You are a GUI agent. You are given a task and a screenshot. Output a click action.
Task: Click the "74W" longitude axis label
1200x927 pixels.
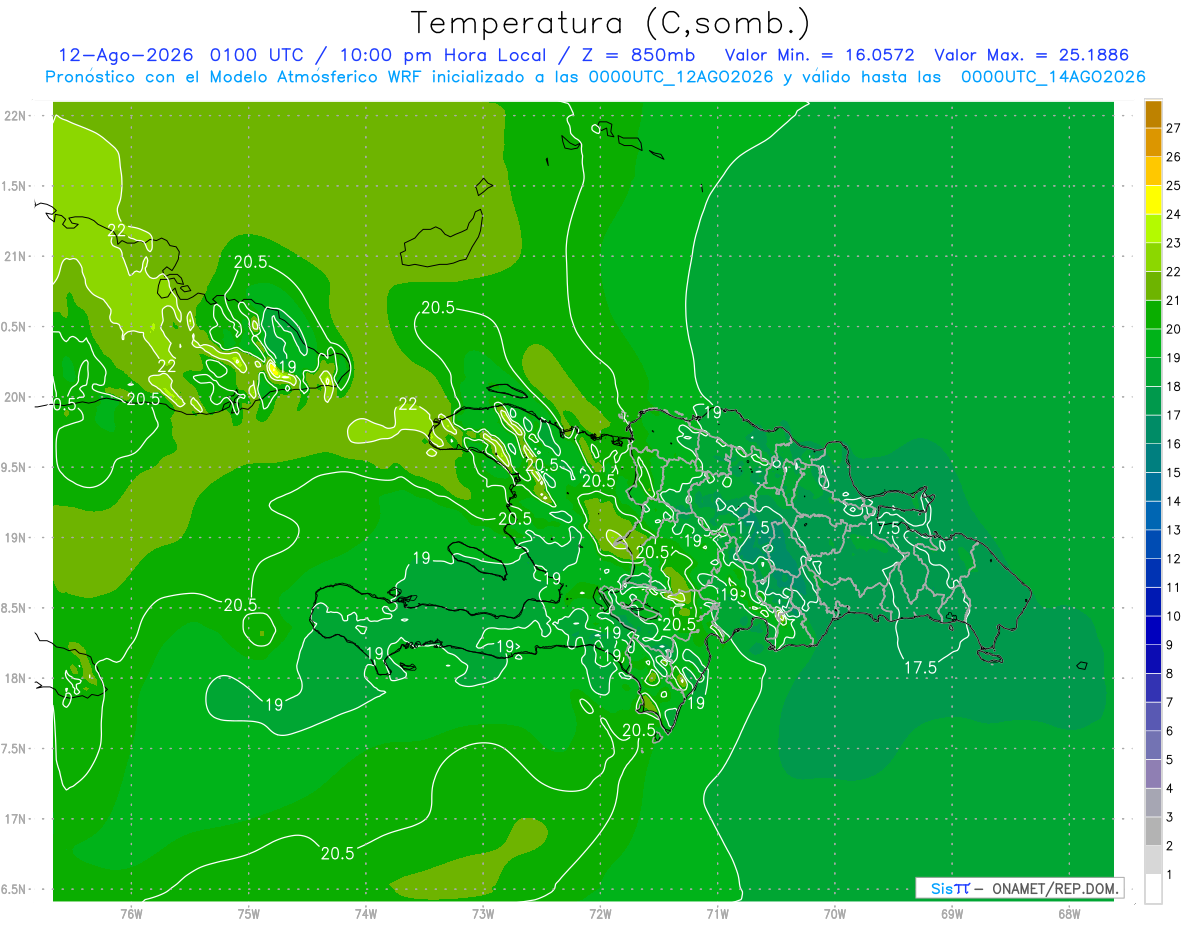tap(366, 913)
